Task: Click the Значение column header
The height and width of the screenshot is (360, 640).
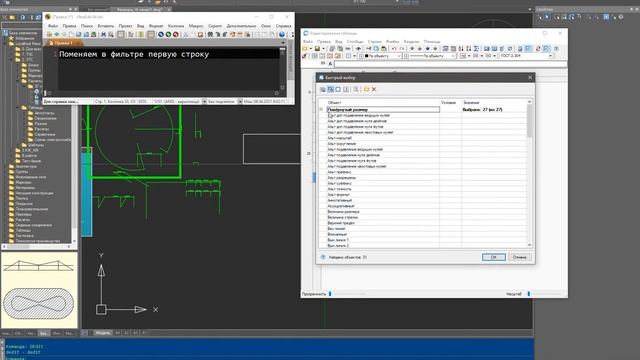Action: pyautogui.click(x=471, y=102)
